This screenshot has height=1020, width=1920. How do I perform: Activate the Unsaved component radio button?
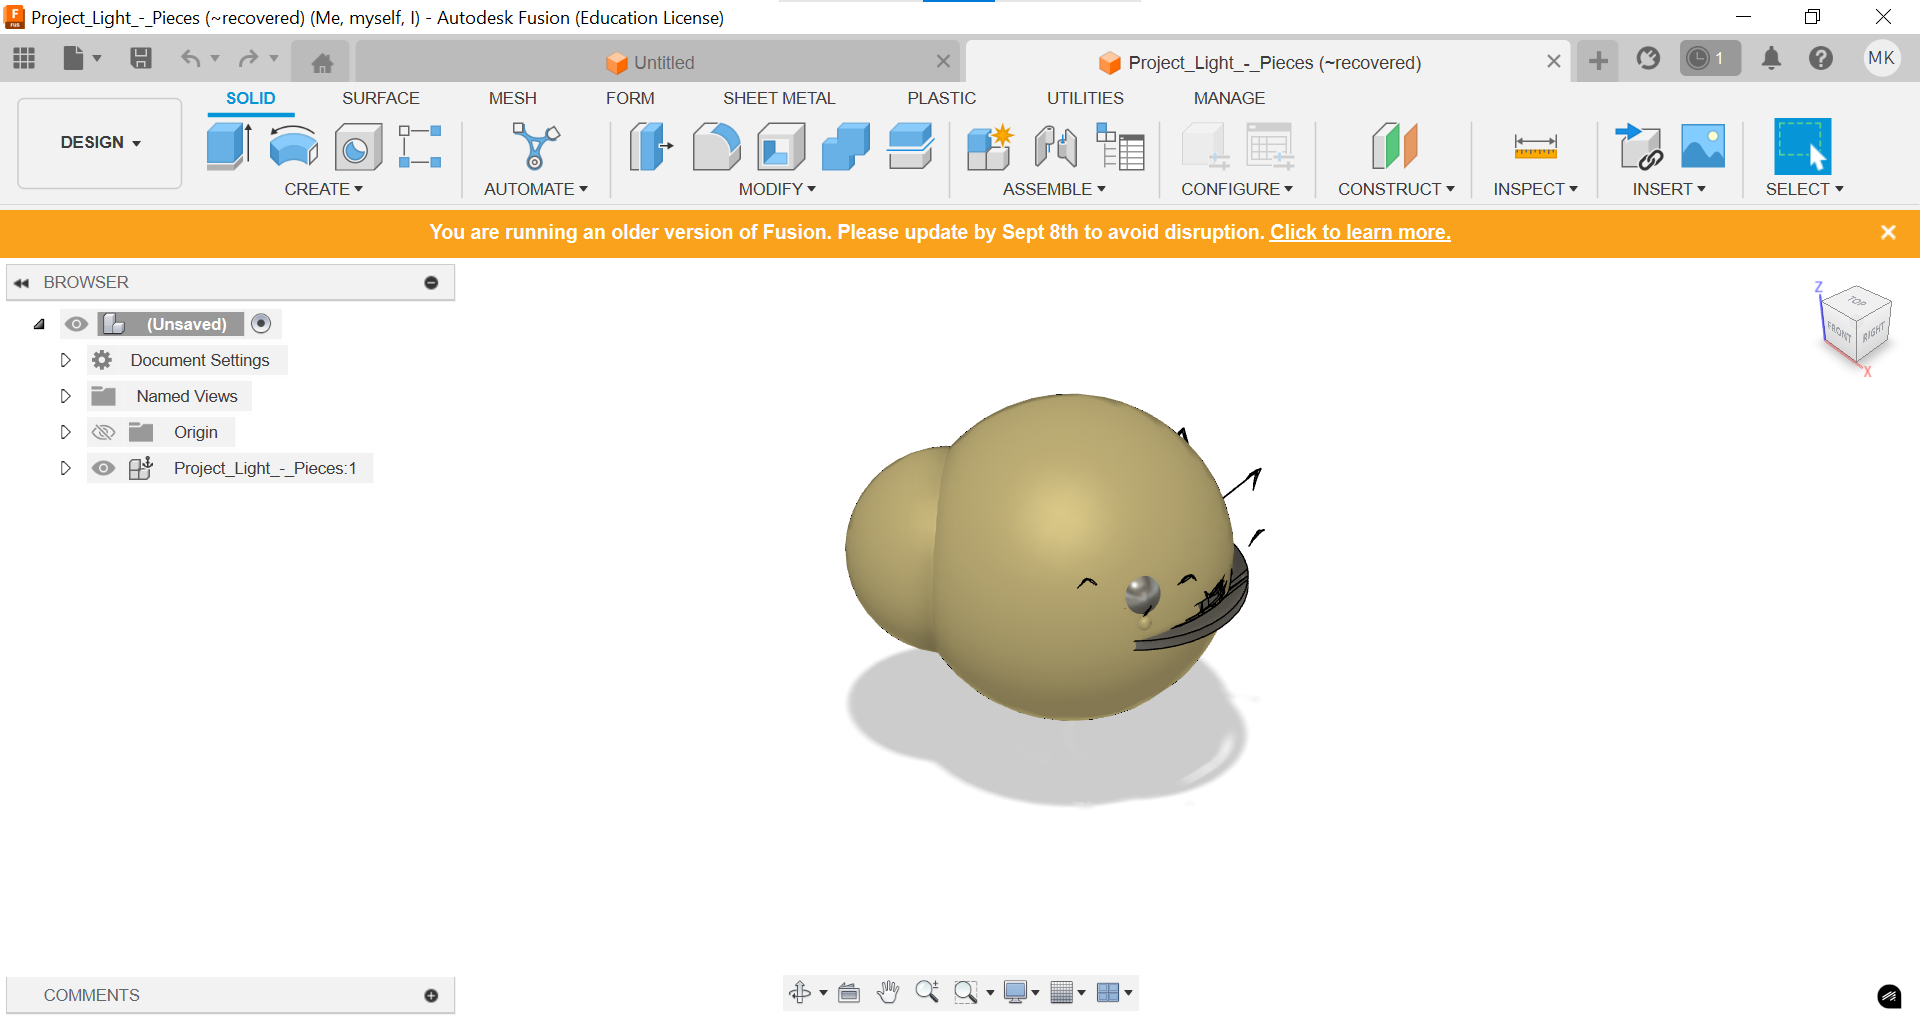pos(261,323)
